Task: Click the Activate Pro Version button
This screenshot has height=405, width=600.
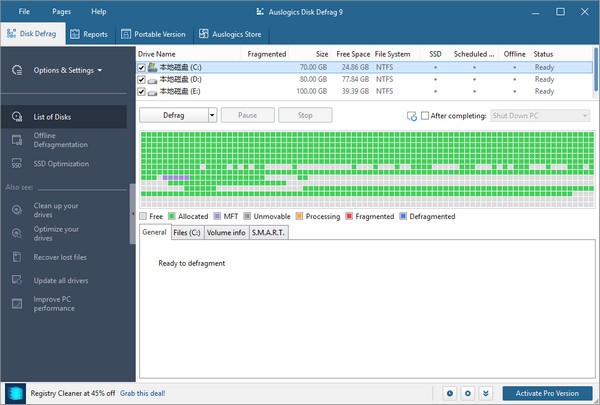Action: point(547,393)
